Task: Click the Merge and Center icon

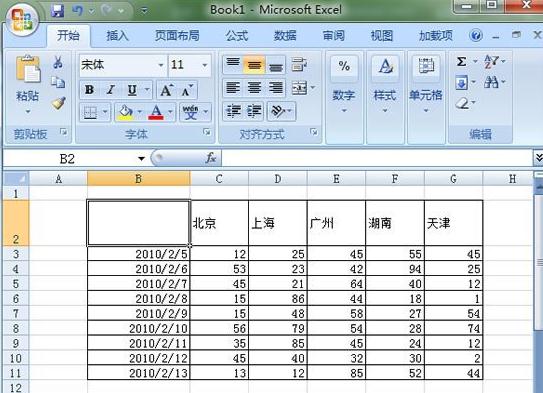Action: click(300, 88)
